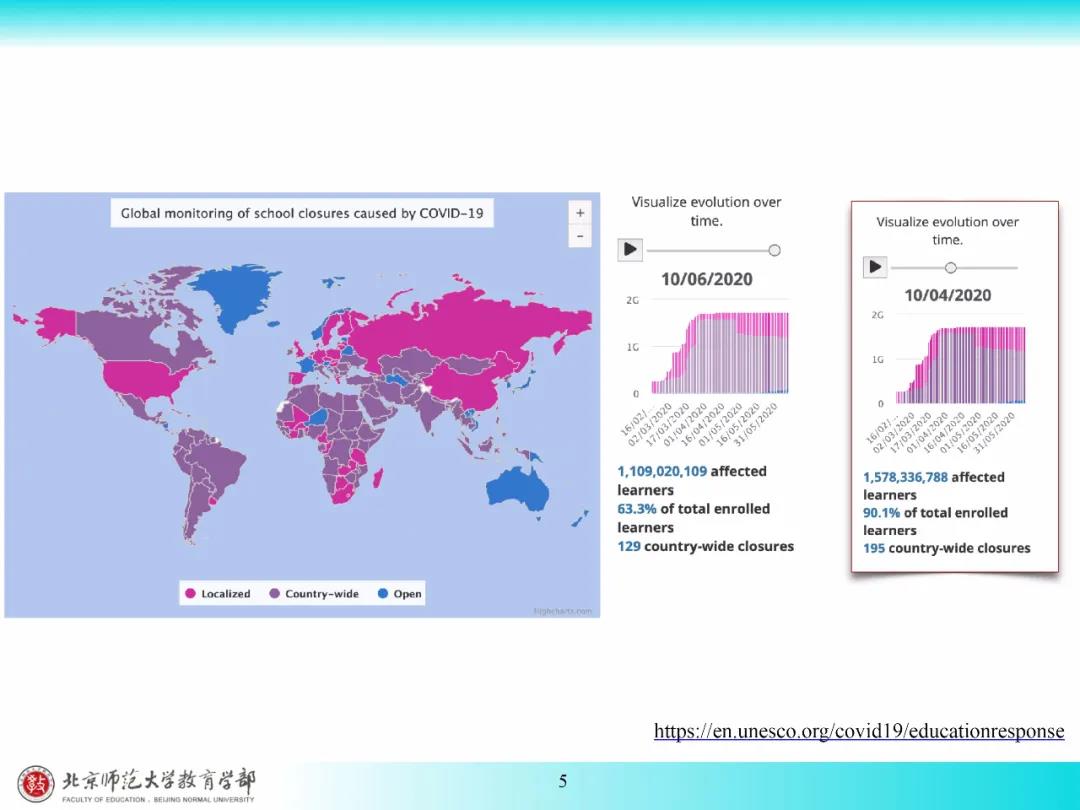The image size is (1080, 810).
Task: Click the '195 country-wide closures' line
Action: (947, 548)
